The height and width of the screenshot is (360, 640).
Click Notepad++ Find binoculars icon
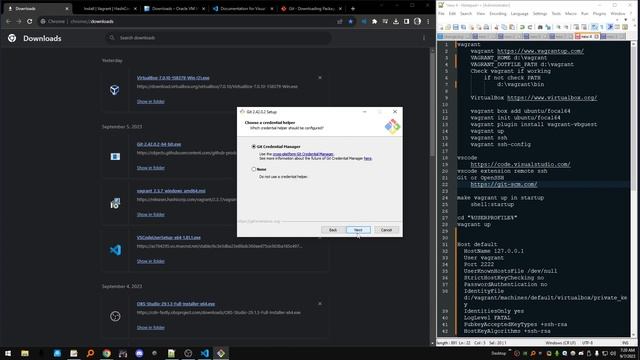coord(540,27)
